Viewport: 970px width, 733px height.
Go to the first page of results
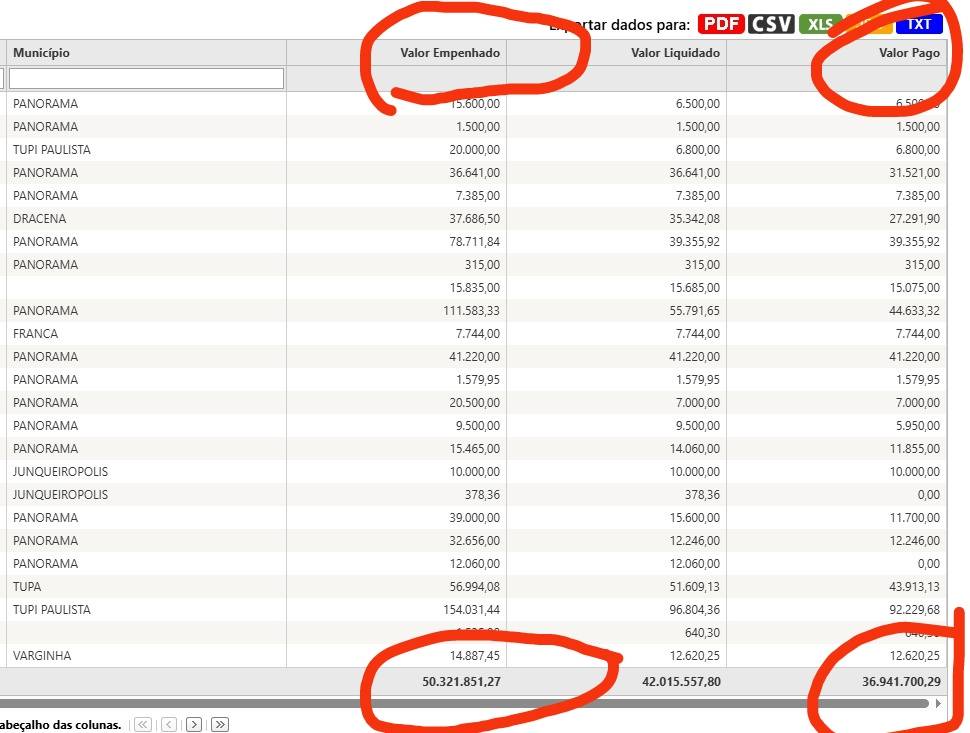click(x=143, y=724)
